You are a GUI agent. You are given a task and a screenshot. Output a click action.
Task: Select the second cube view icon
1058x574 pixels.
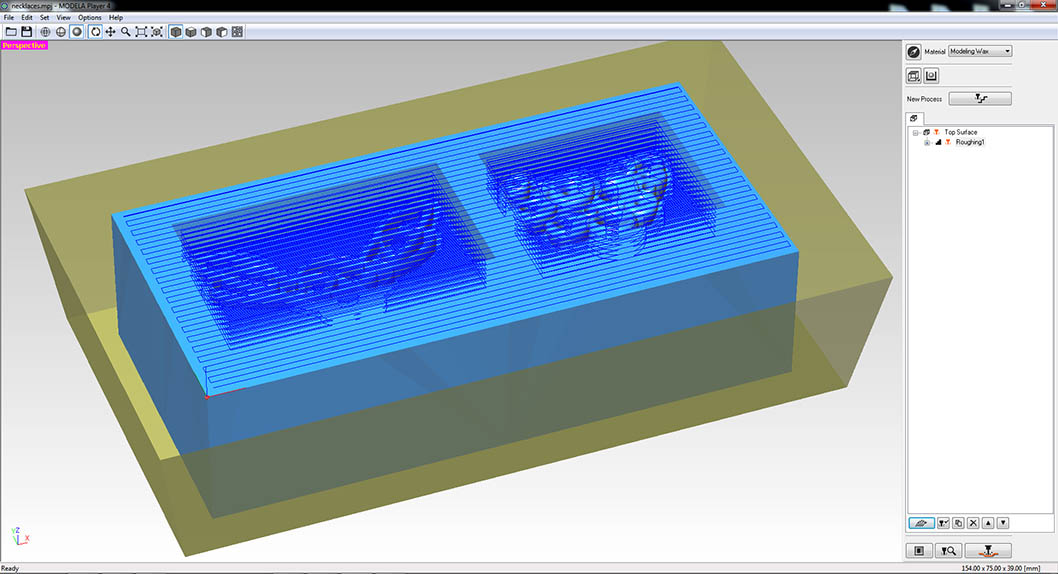click(191, 32)
